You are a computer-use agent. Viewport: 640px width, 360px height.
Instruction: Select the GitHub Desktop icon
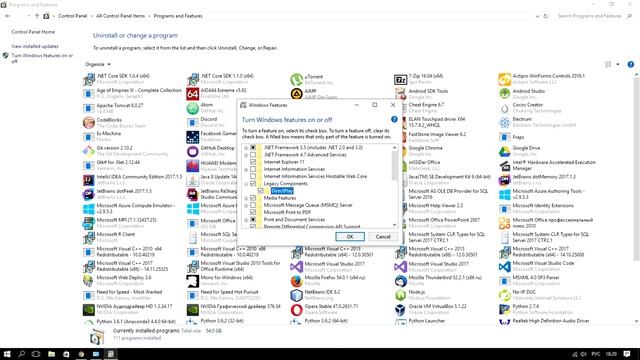pos(193,151)
